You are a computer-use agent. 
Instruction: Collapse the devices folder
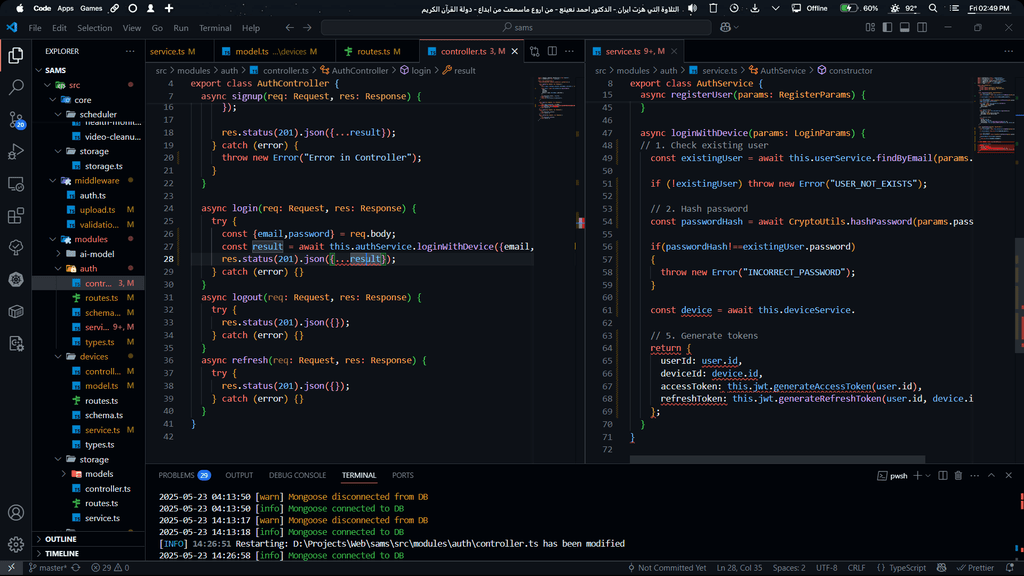58,357
